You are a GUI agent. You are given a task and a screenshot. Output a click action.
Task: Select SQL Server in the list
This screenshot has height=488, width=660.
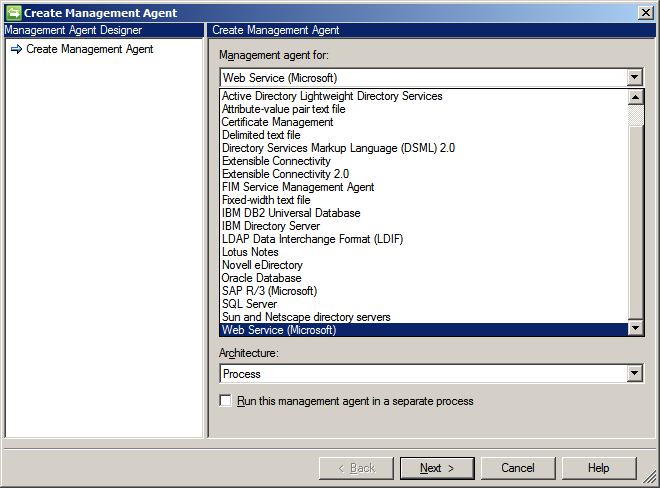[x=424, y=304]
